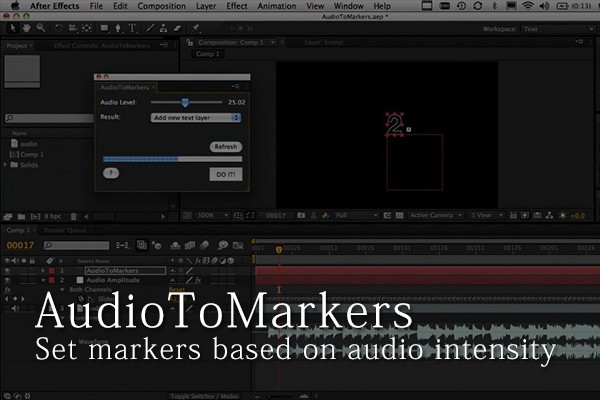This screenshot has height=400, width=600.
Task: Enable motion blur for the composition
Action: 204,245
